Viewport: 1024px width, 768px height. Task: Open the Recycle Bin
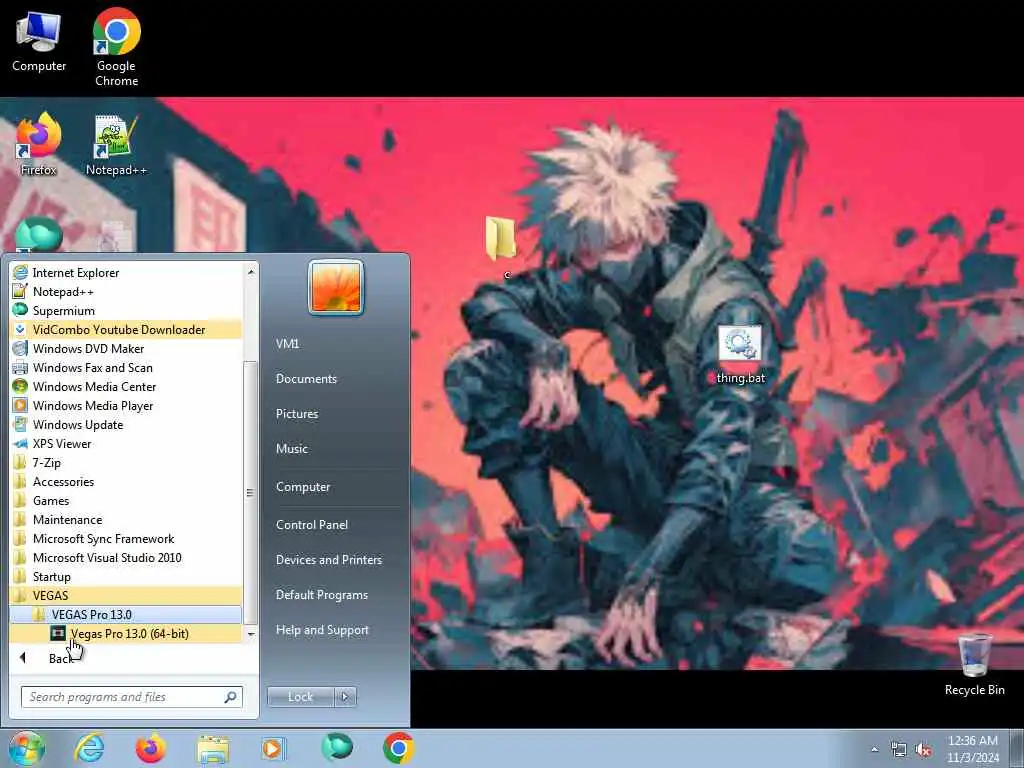point(974,664)
